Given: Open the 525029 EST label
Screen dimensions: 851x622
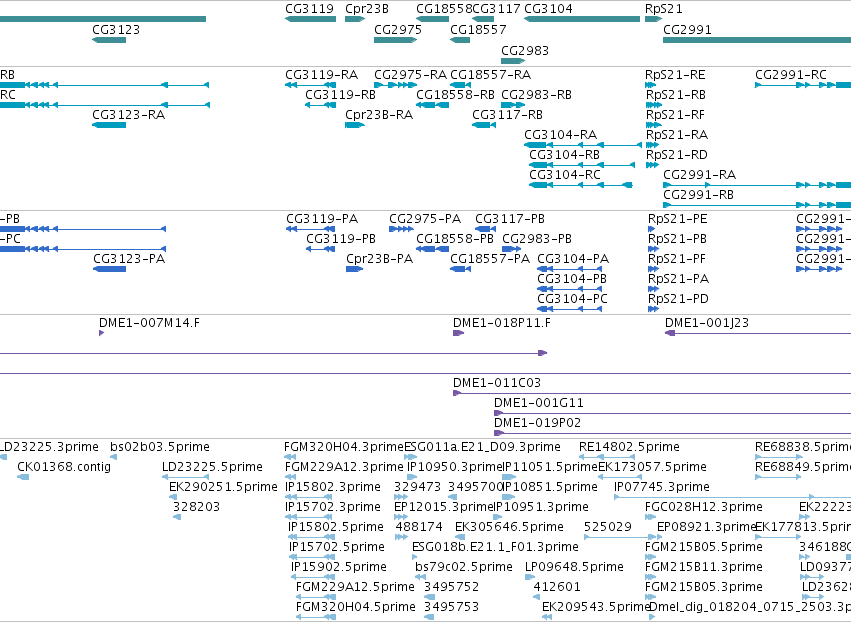Looking at the screenshot, I should 608,527.
